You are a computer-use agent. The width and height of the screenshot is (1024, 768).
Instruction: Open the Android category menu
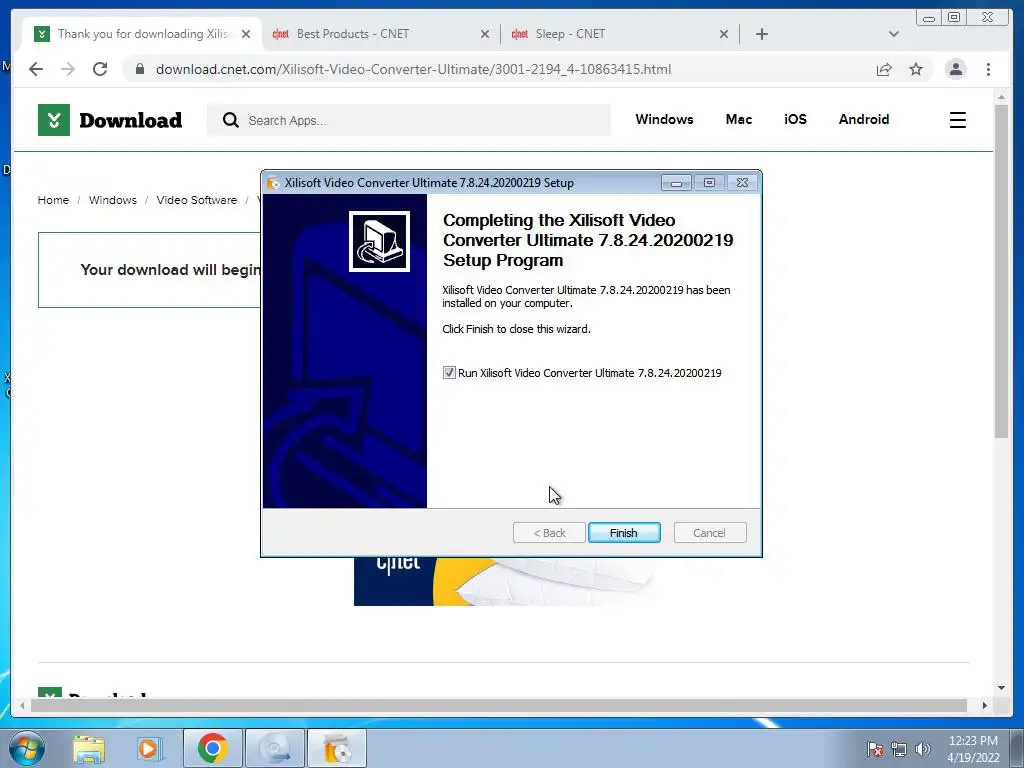[x=864, y=120]
